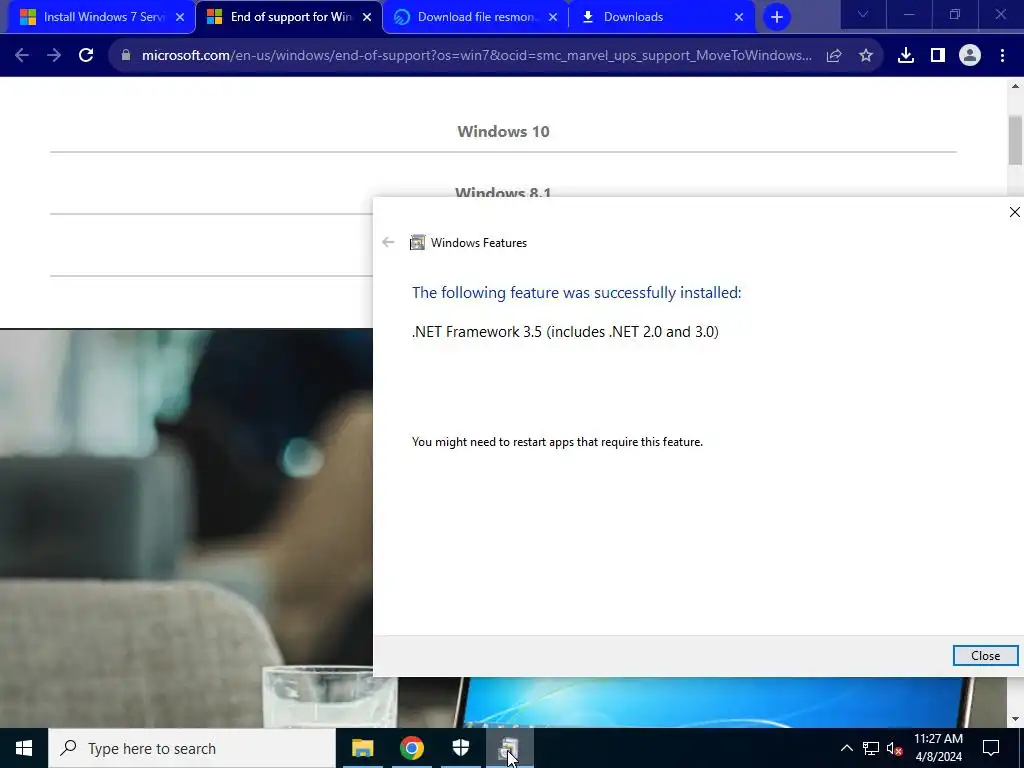
Task: Click the successfully installed heading text
Action: click(x=577, y=293)
